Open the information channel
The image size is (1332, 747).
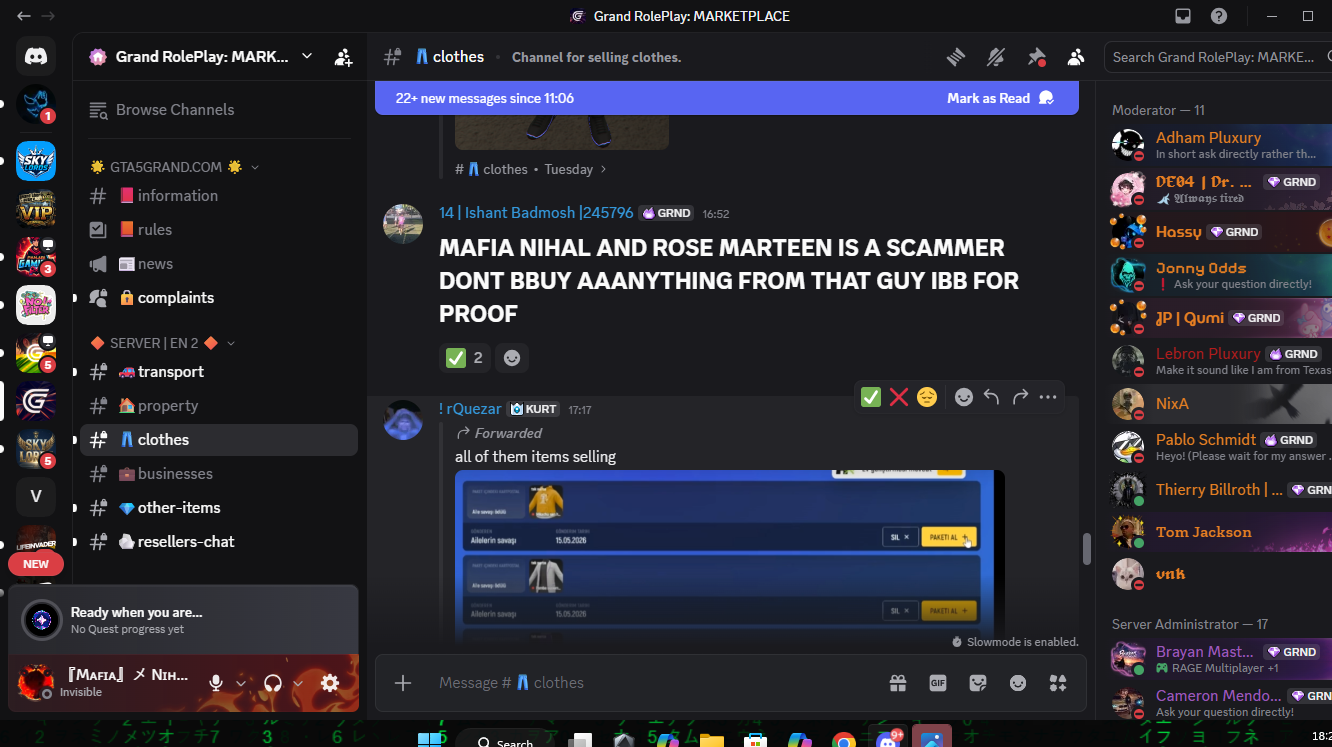pos(218,196)
